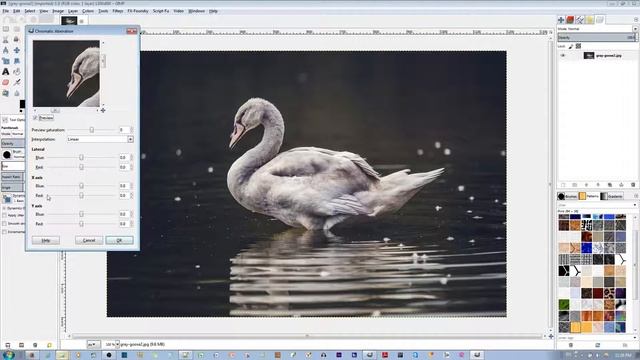640x360 pixels.
Task: Click the navigation icon at the canvas bottom-right corner
Action: 551,336
